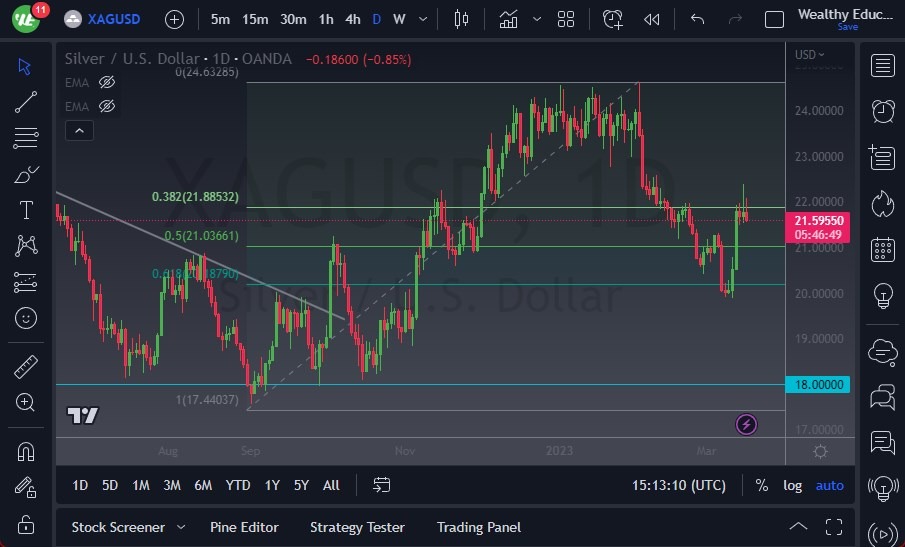The image size is (905, 547).
Task: Set date range to 1D
Action: click(80, 485)
